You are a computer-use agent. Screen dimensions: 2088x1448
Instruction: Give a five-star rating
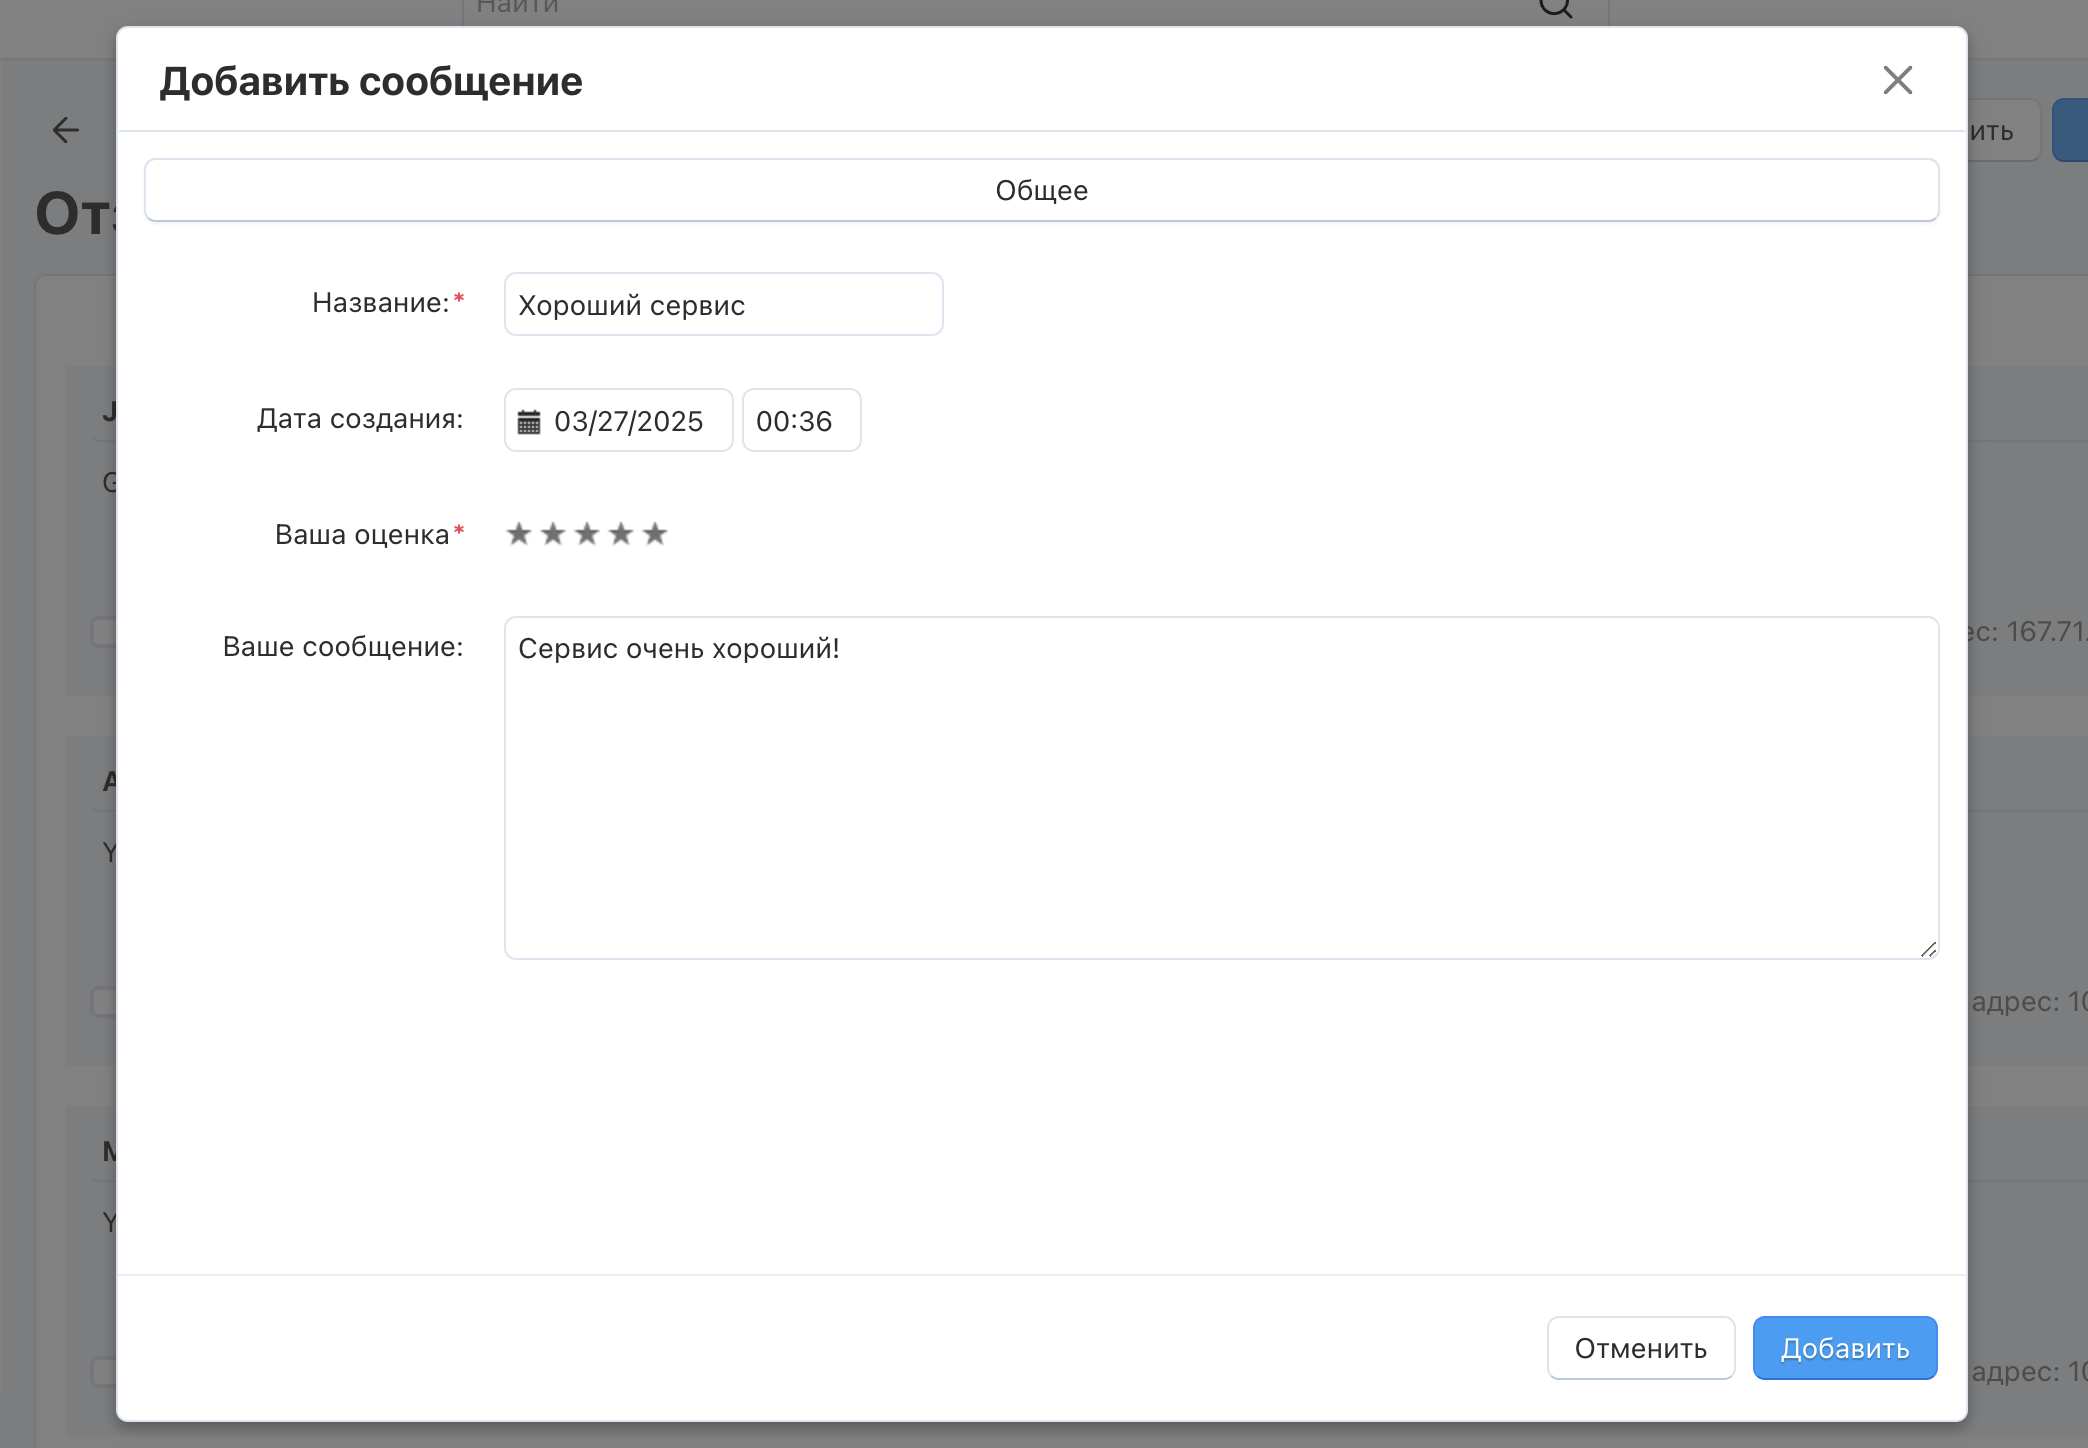[x=655, y=534]
